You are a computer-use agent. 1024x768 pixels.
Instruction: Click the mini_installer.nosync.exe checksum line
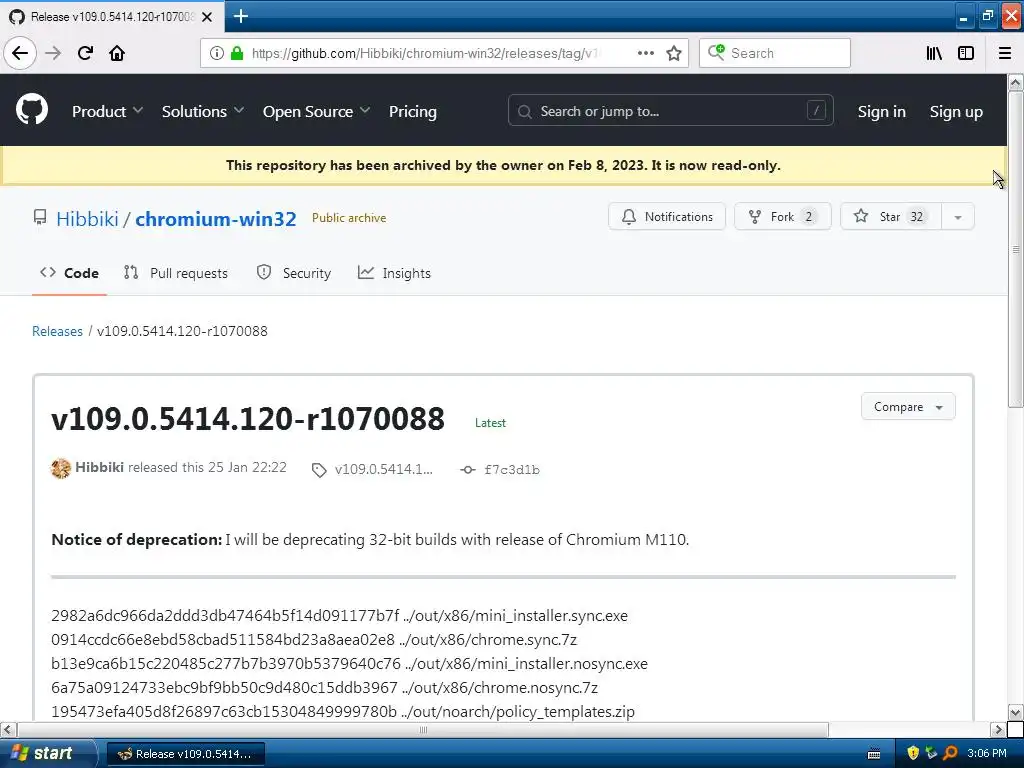tap(349, 664)
